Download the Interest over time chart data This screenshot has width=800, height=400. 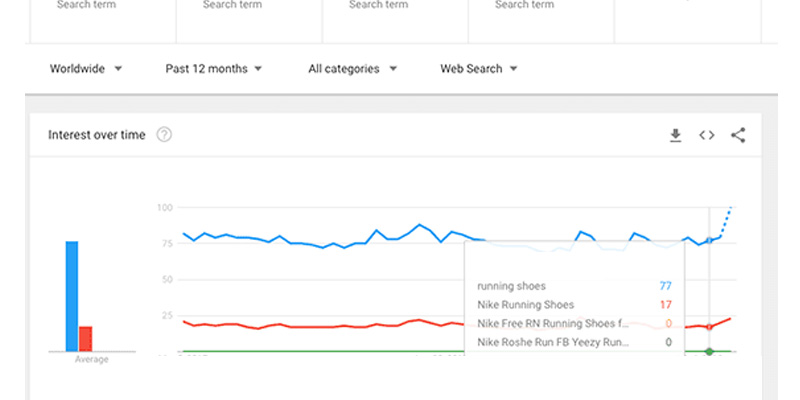pyautogui.click(x=675, y=135)
